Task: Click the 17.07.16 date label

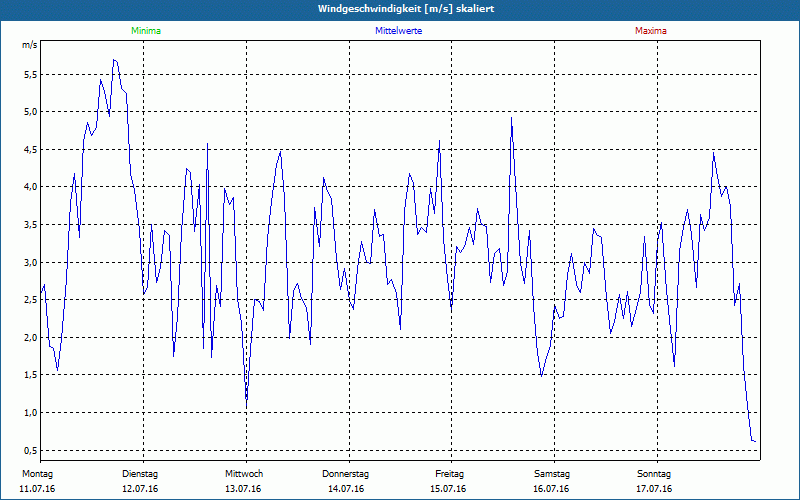Action: [654, 489]
